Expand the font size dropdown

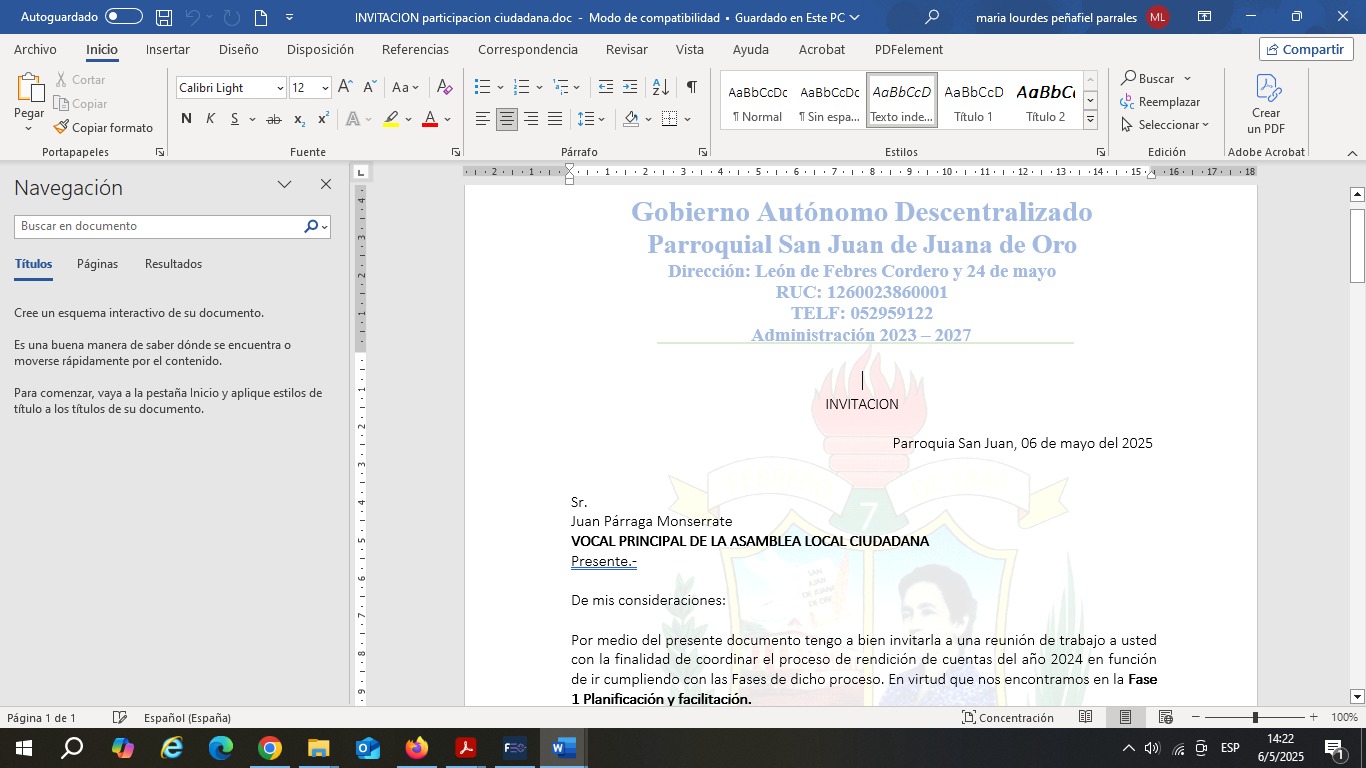tap(325, 88)
